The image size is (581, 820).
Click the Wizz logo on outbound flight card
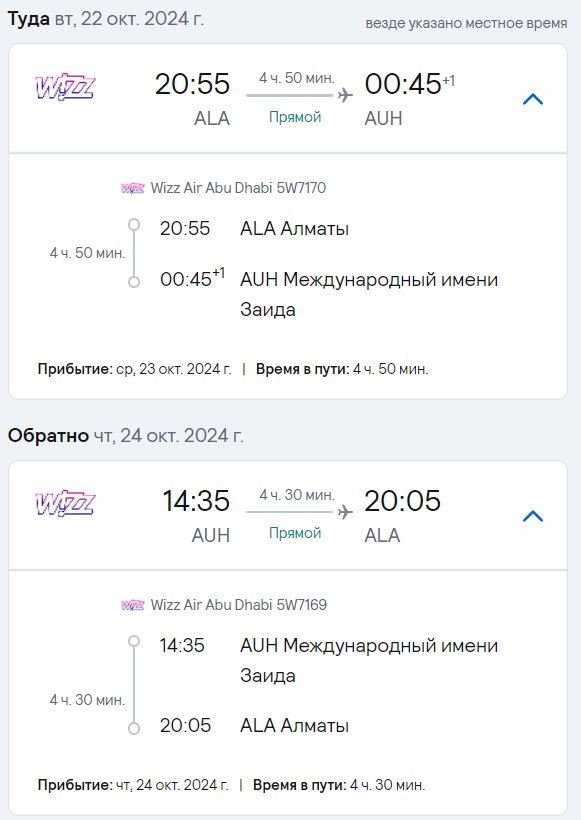(x=65, y=87)
